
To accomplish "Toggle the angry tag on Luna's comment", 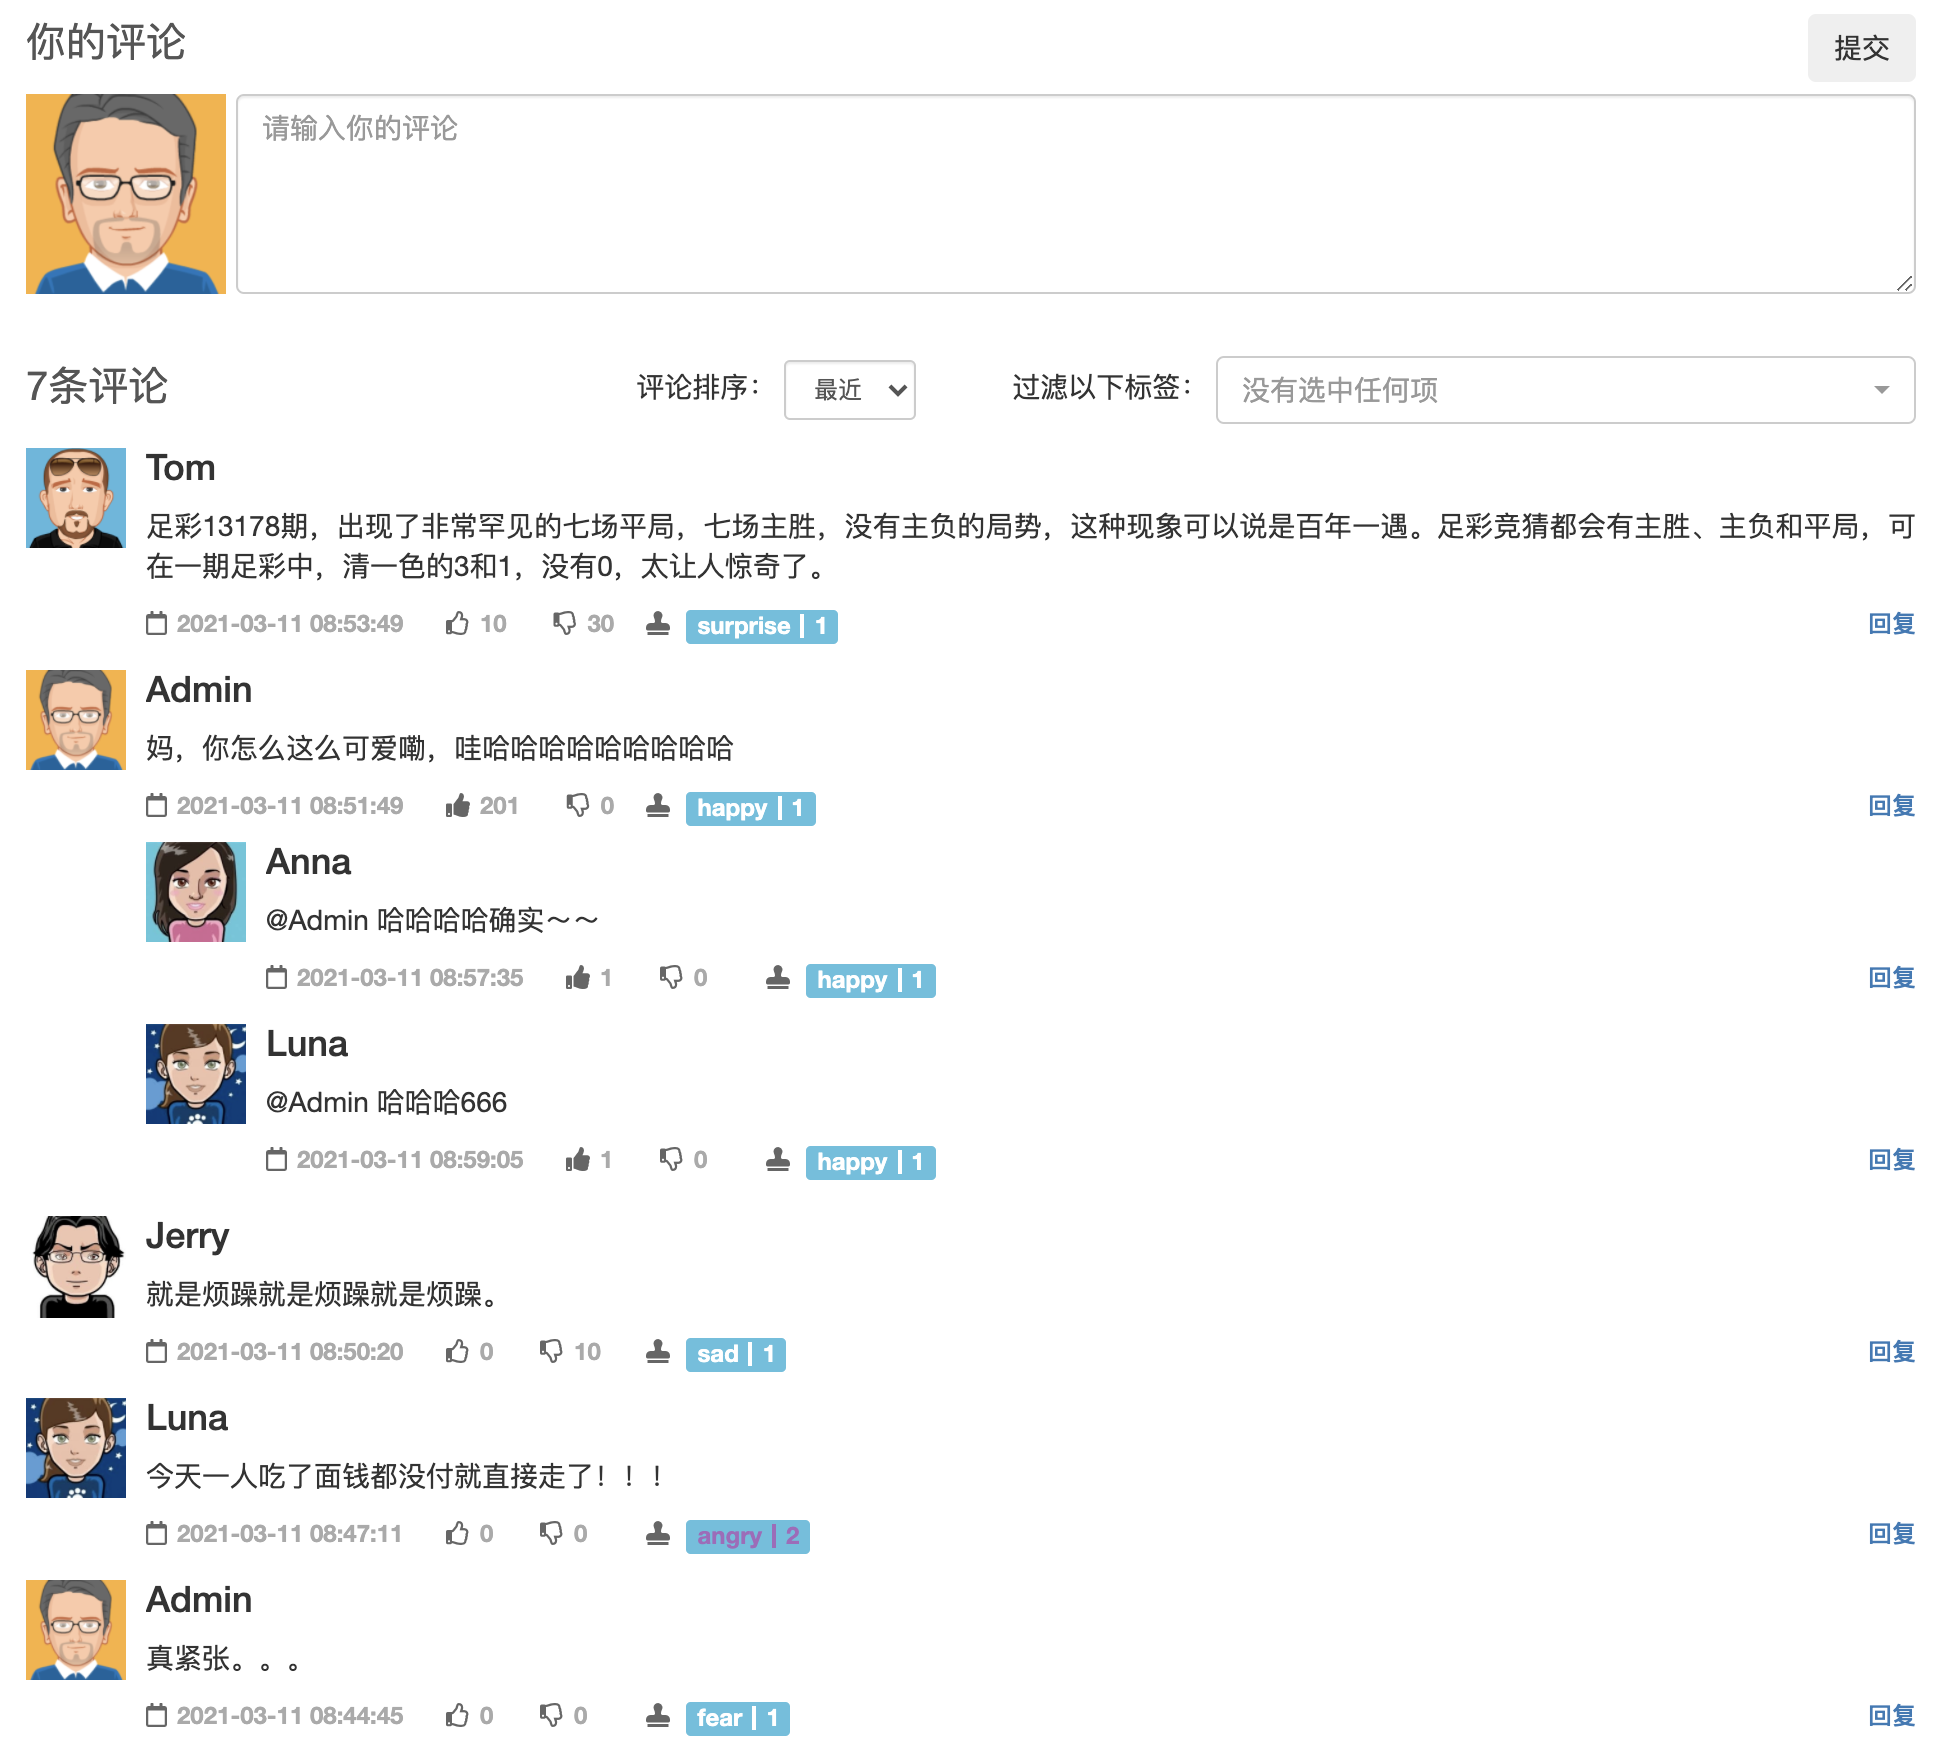I will pyautogui.click(x=747, y=1536).
